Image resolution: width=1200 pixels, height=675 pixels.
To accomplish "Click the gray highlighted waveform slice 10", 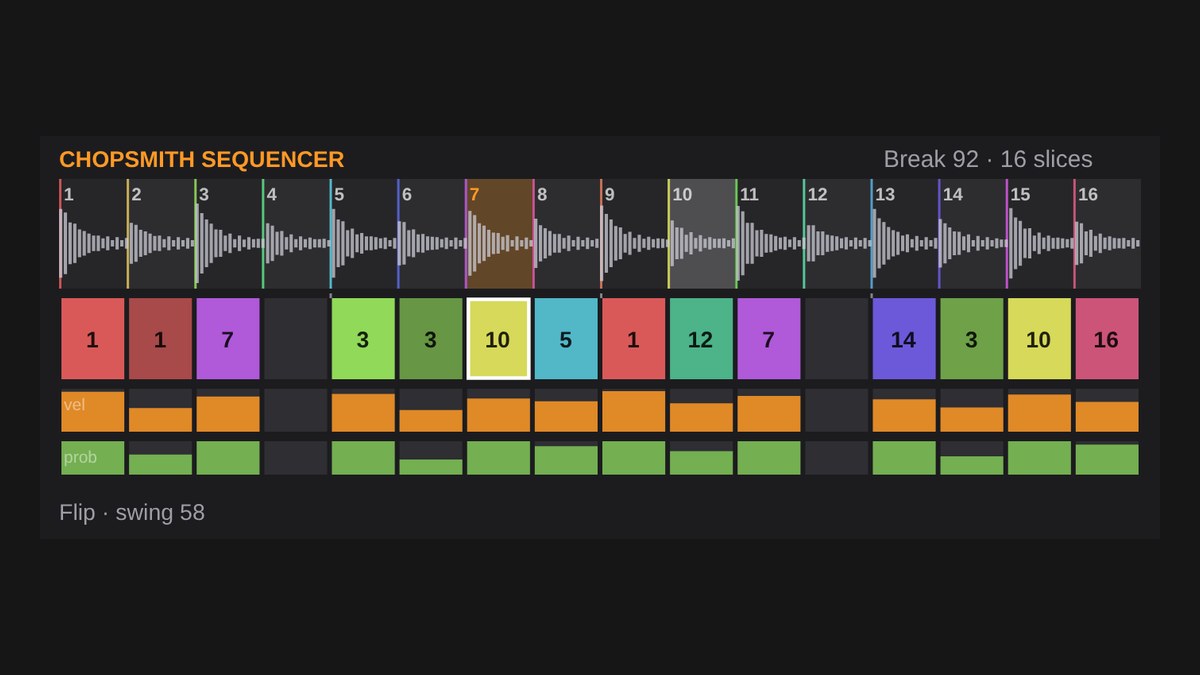I will point(702,234).
